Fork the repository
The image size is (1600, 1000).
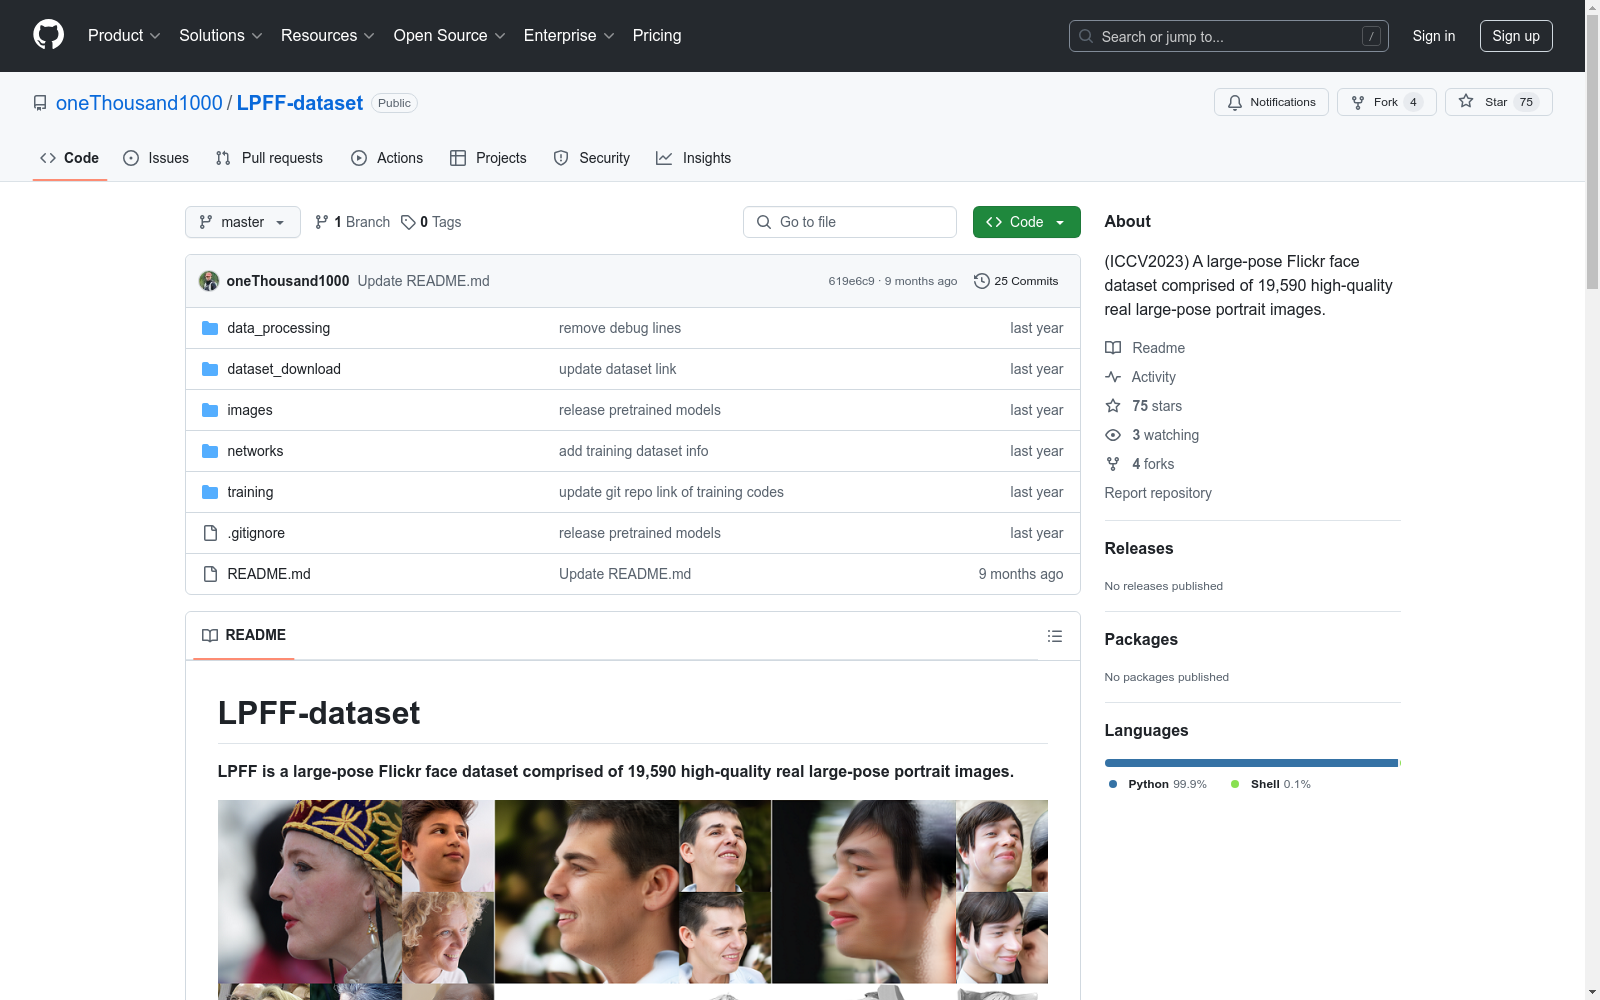(x=1386, y=102)
